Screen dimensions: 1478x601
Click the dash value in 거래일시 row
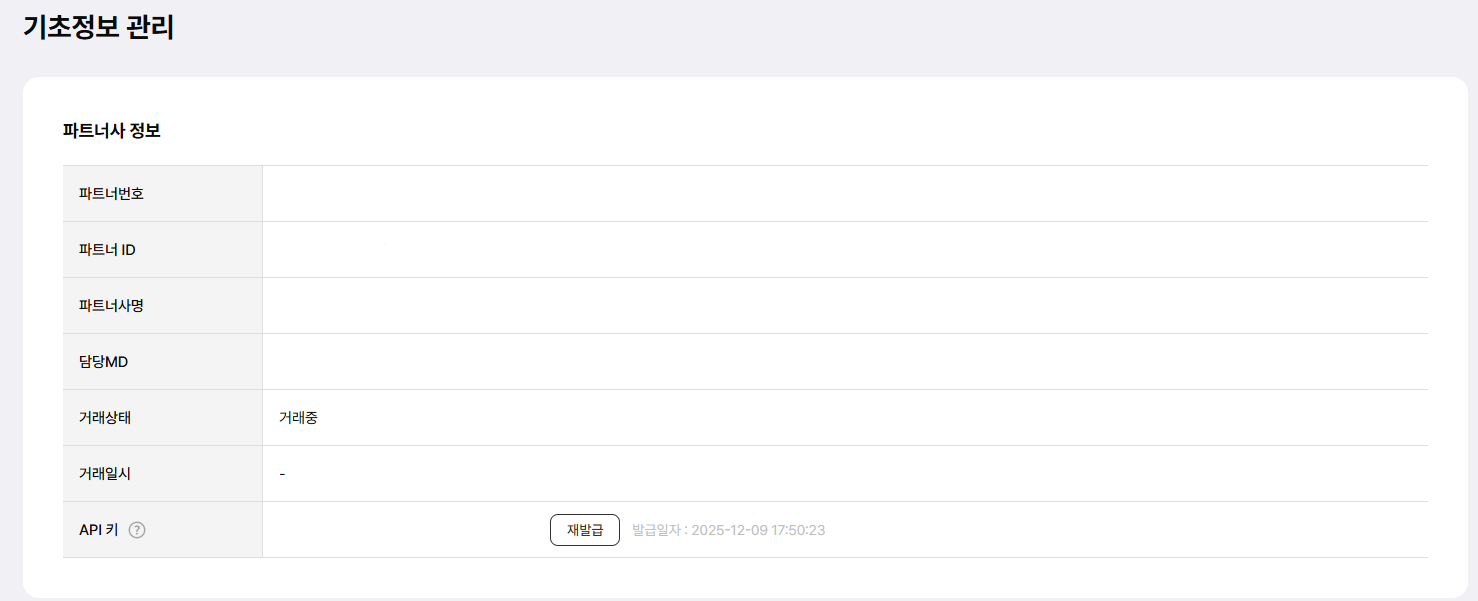(x=283, y=474)
